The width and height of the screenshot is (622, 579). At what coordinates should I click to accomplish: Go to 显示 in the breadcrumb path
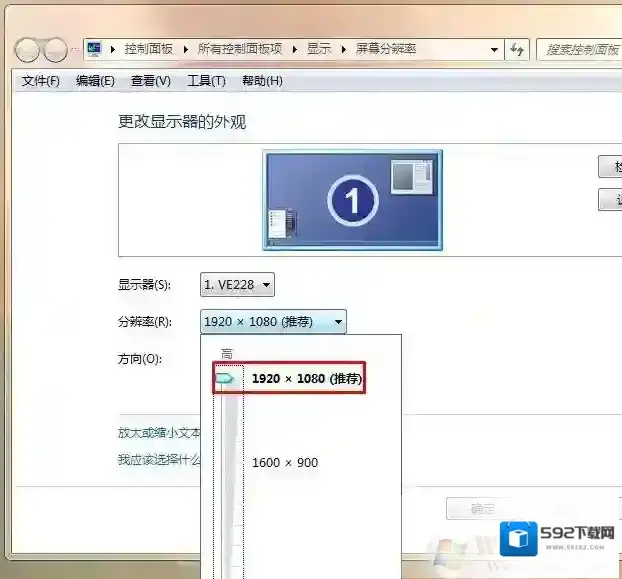pos(319,49)
